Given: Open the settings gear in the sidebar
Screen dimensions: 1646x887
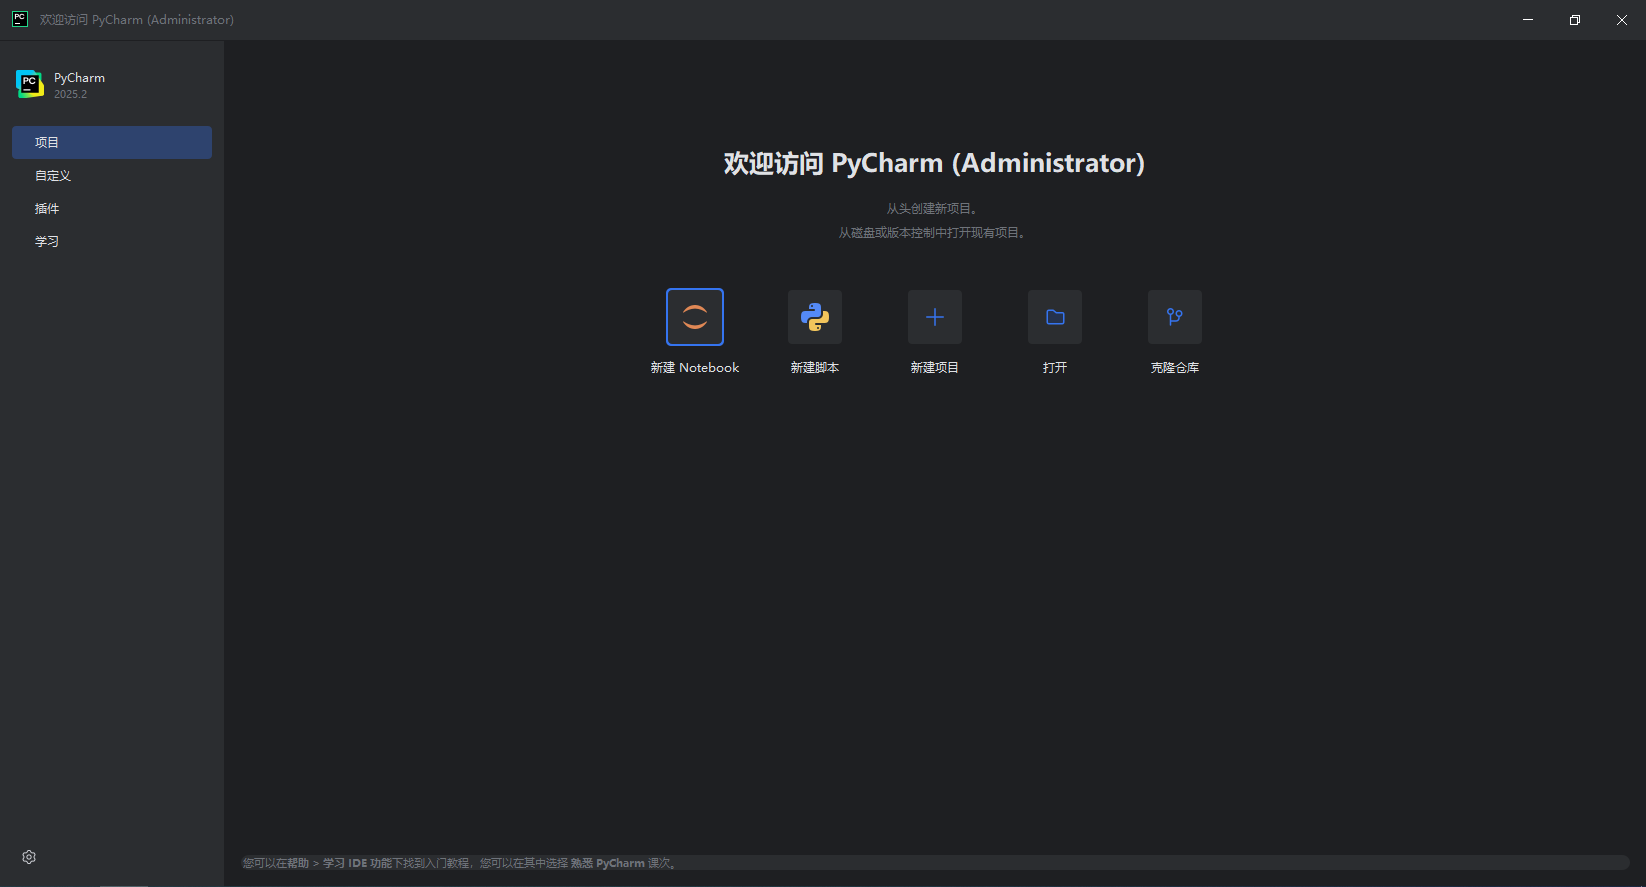Looking at the screenshot, I should click(x=29, y=857).
